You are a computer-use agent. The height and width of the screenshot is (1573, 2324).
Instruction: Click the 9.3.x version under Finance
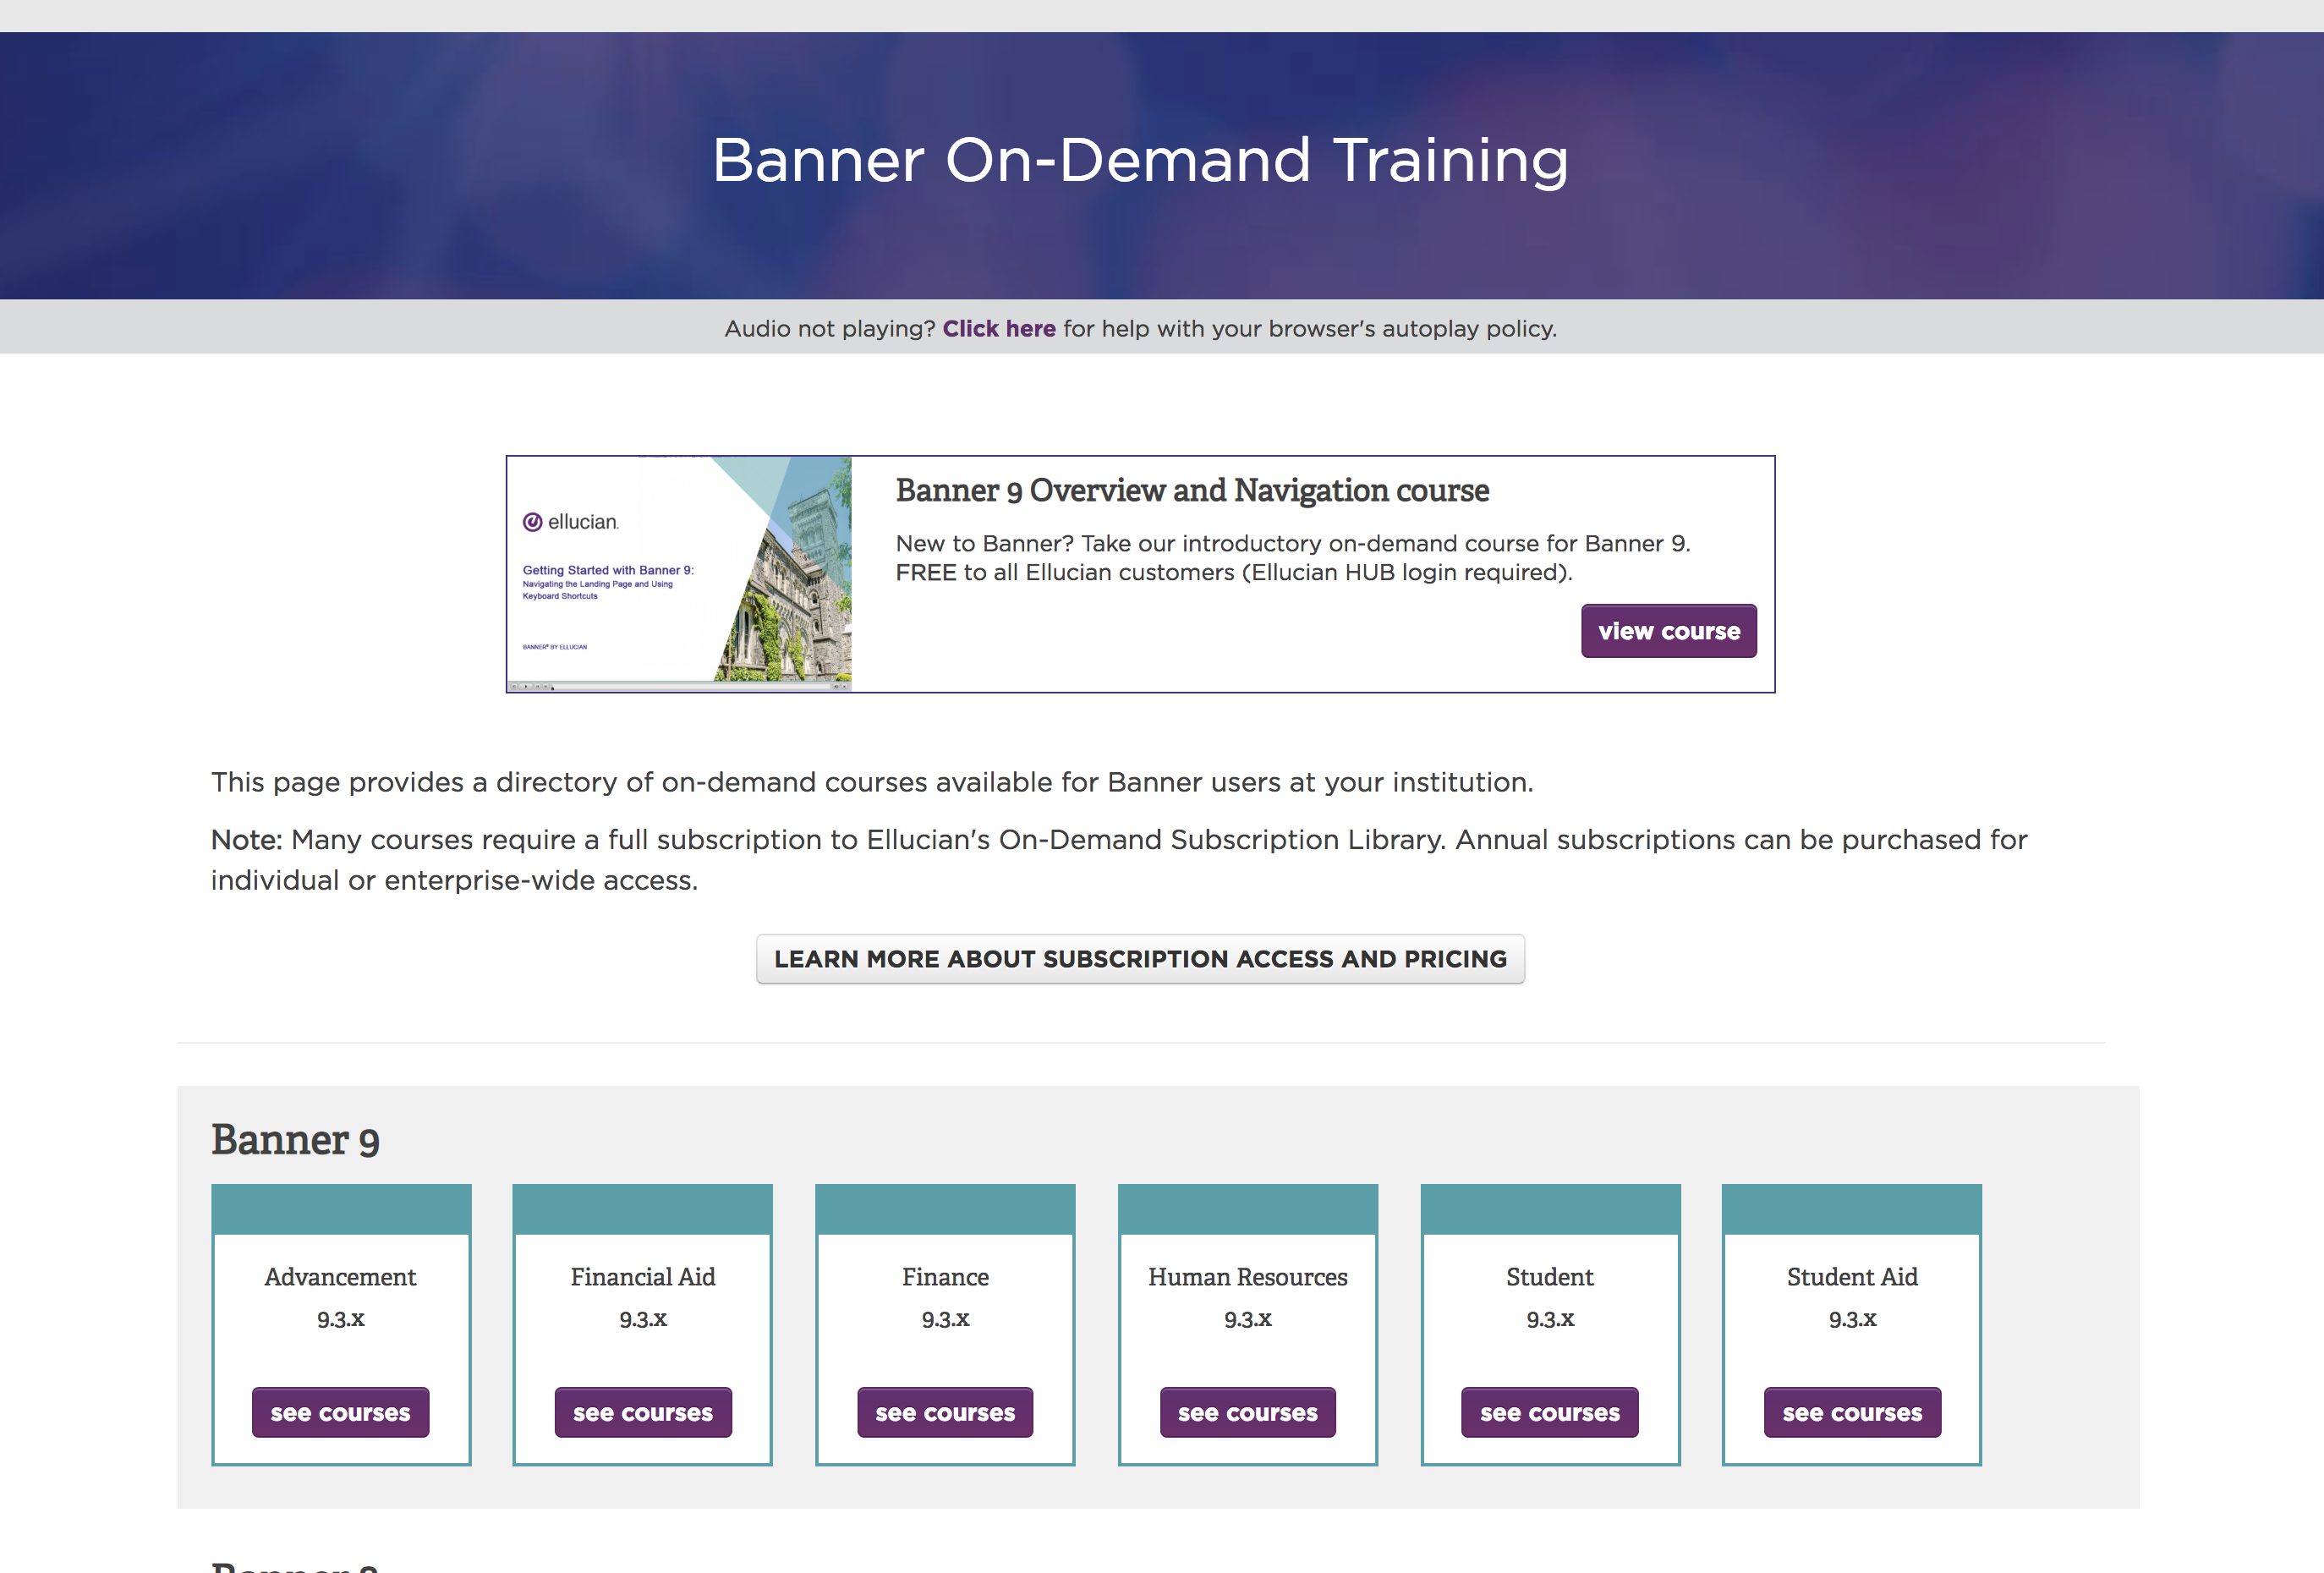coord(945,1319)
